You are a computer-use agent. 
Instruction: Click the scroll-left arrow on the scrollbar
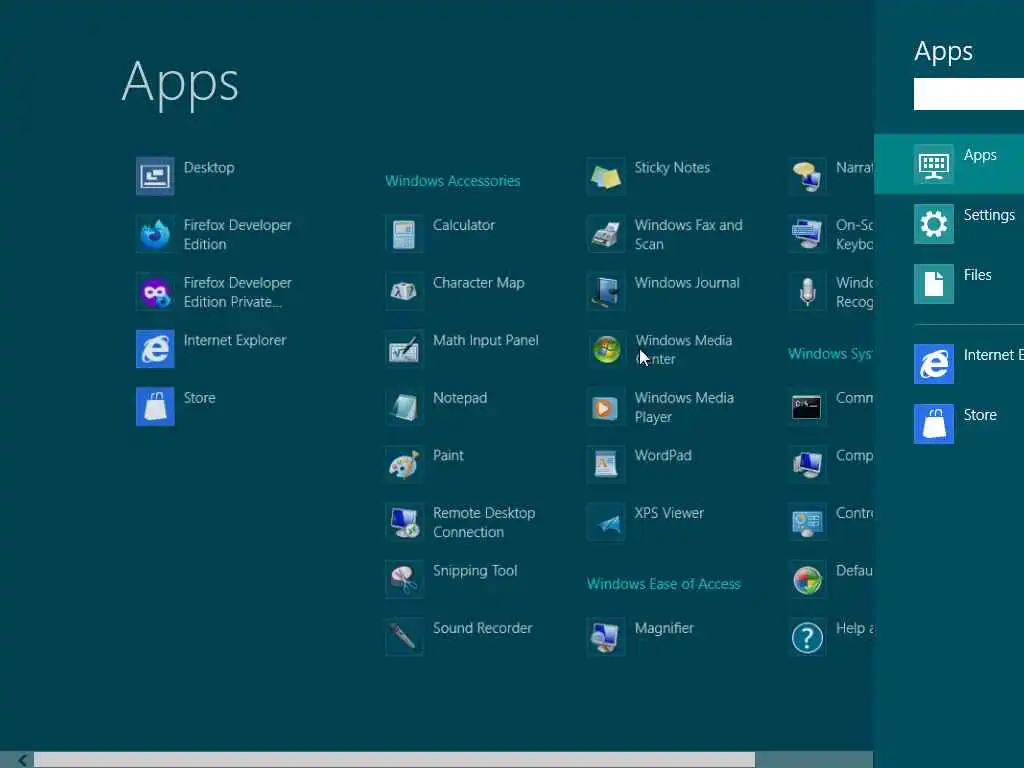[22, 760]
